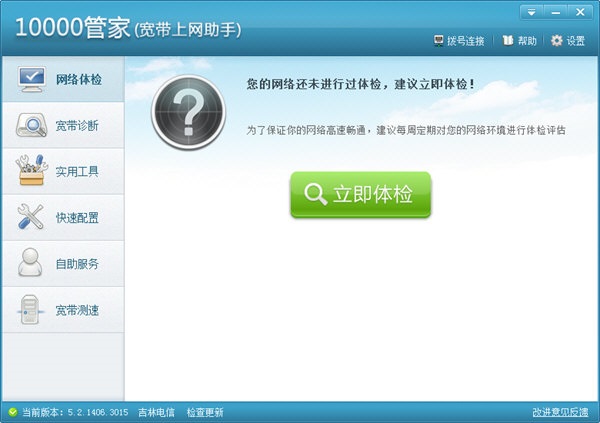Click the 快速配置 wrench icon
The height and width of the screenshot is (423, 600).
click(x=31, y=217)
